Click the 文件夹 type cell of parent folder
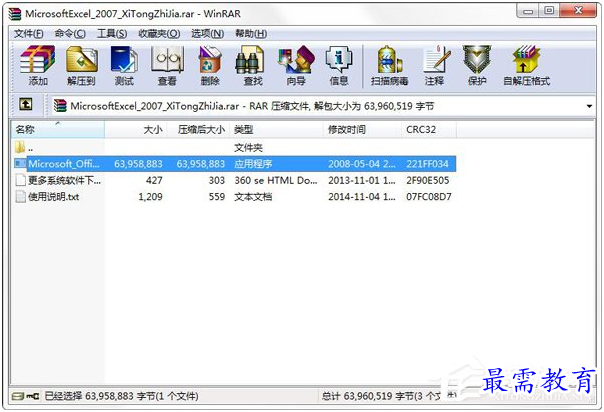This screenshot has width=604, height=412. tap(248, 147)
